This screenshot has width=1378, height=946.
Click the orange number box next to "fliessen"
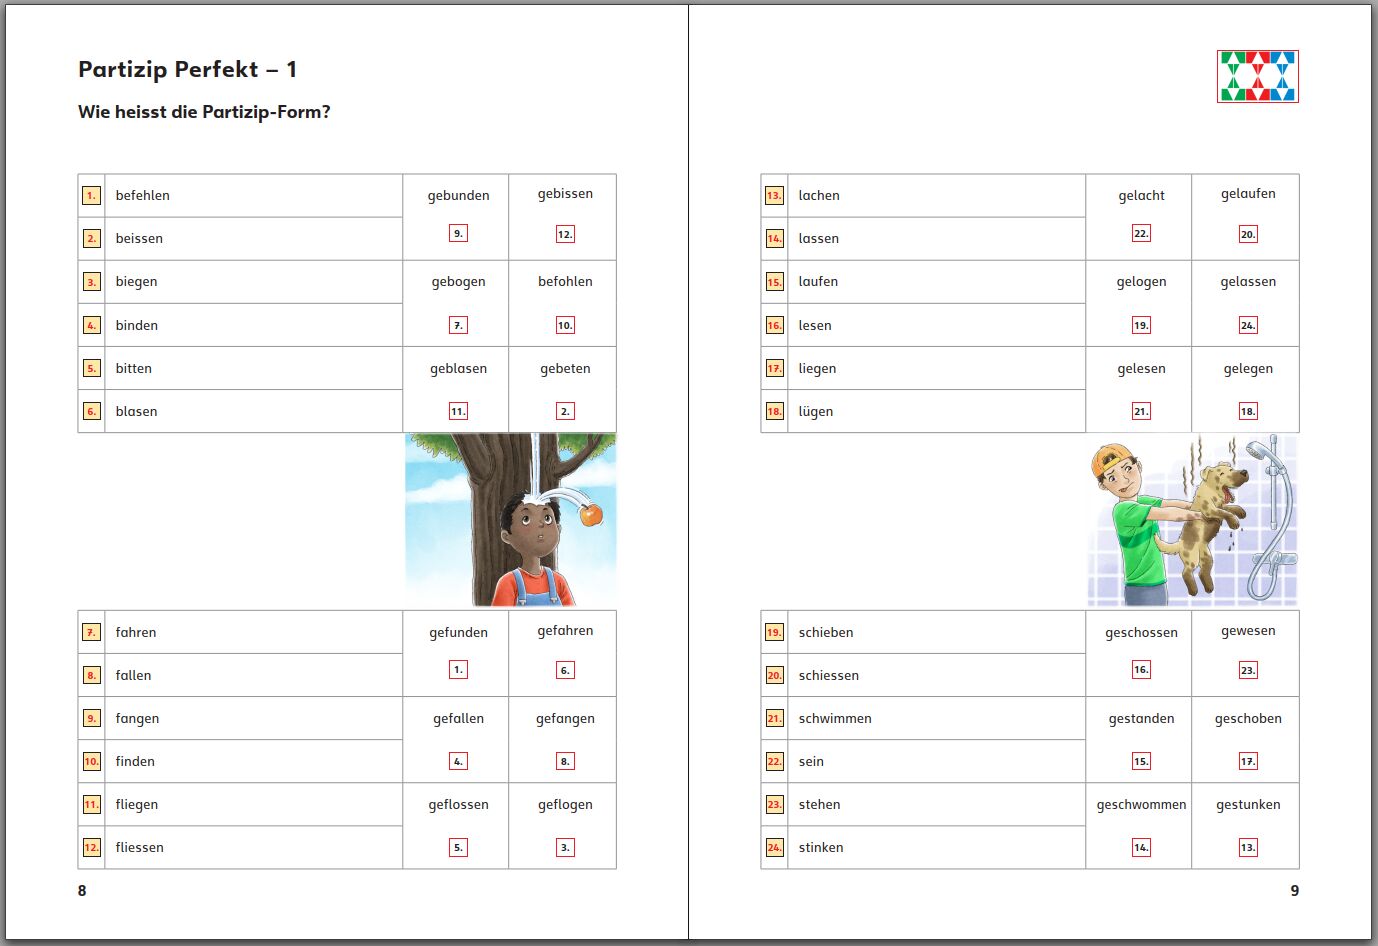tap(91, 848)
